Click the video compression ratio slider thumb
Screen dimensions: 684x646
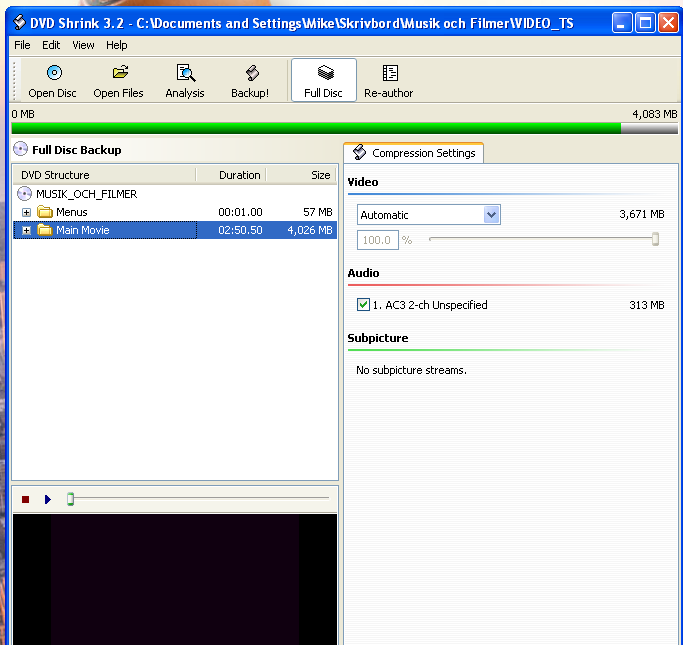pyautogui.click(x=655, y=239)
